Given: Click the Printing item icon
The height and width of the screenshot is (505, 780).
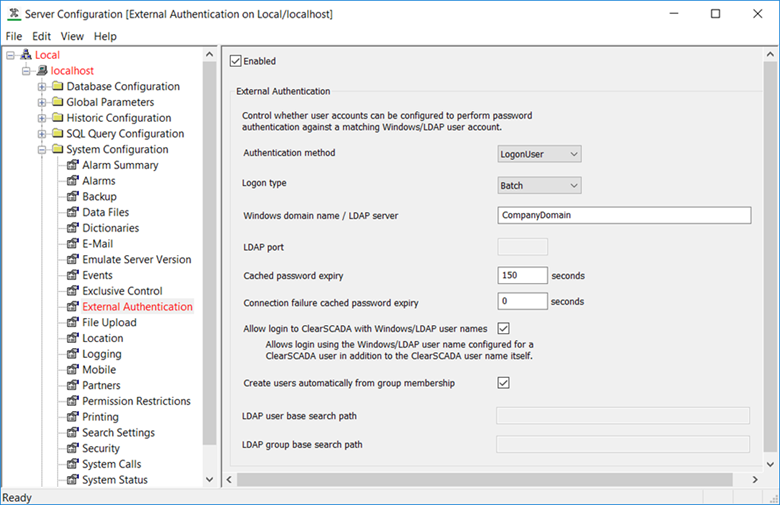Looking at the screenshot, I should click(73, 417).
